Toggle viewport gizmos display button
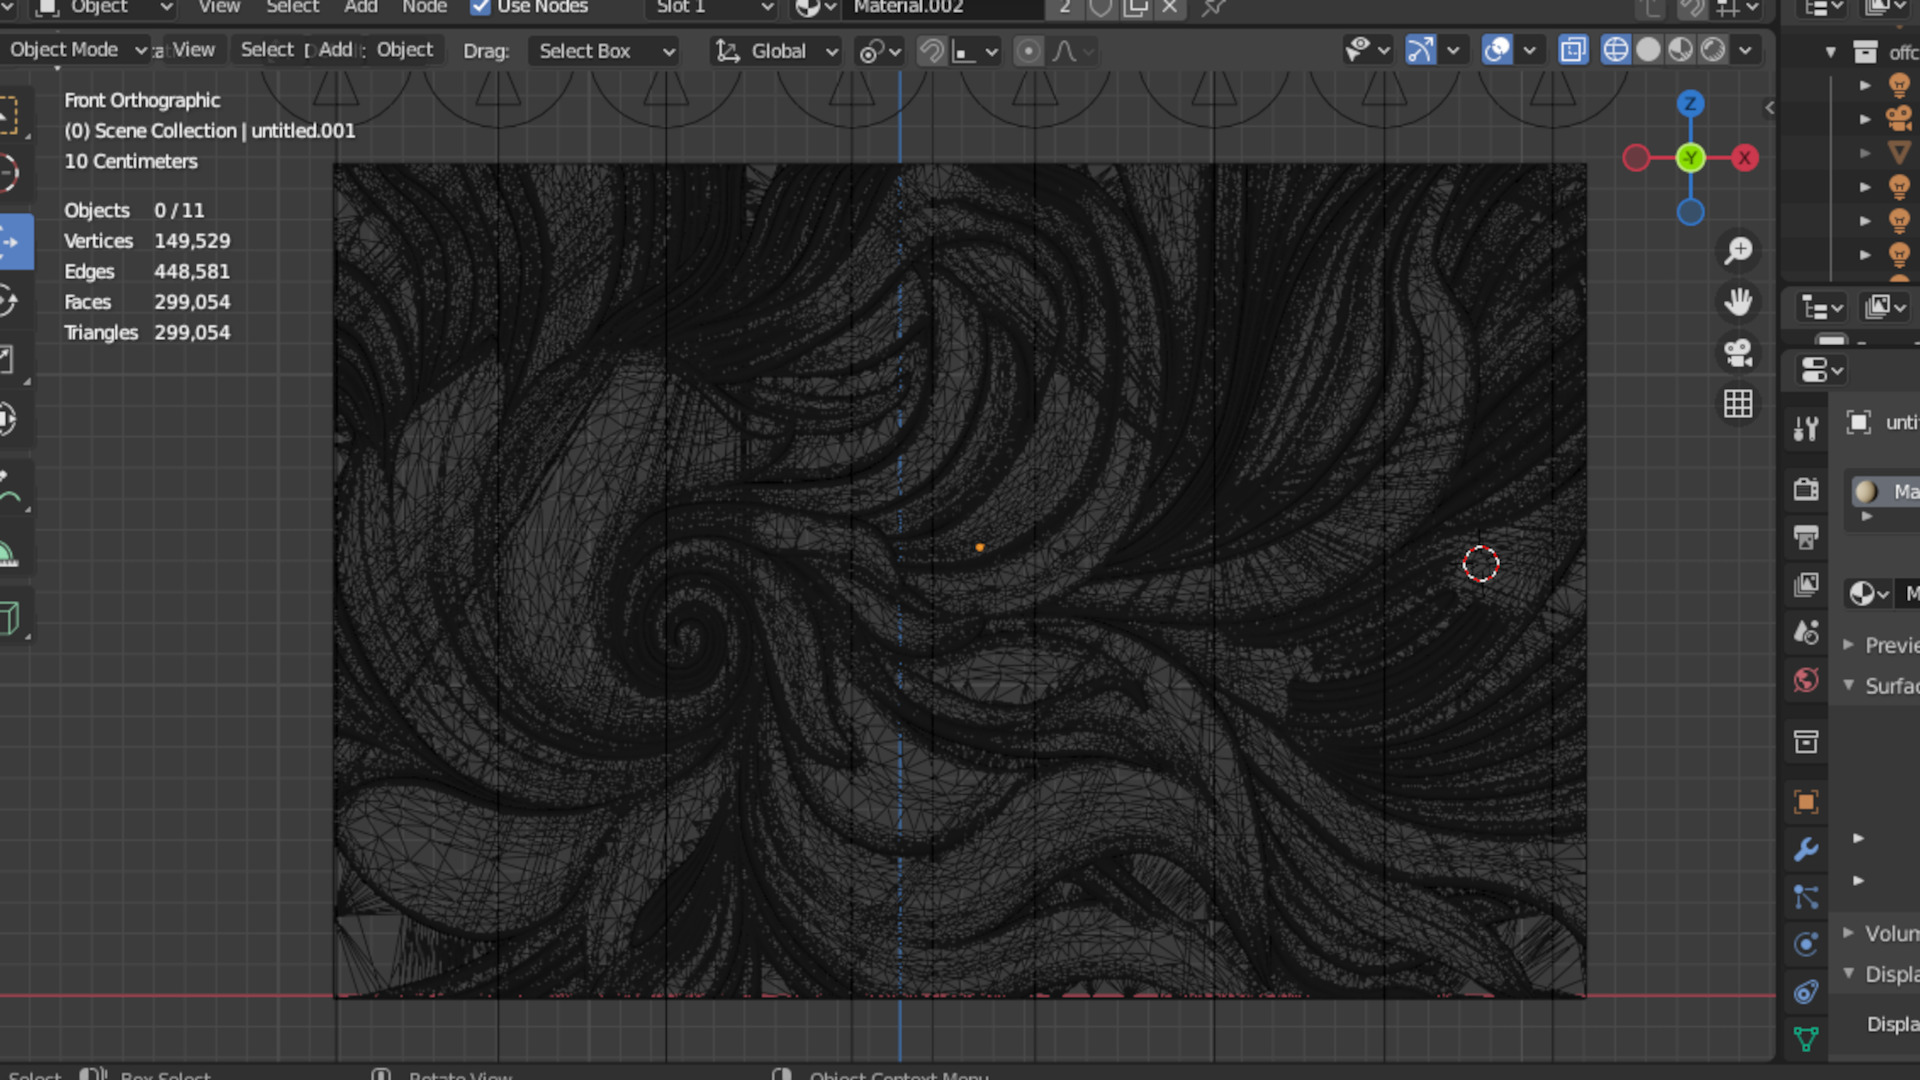Viewport: 1920px width, 1080px height. [1420, 50]
